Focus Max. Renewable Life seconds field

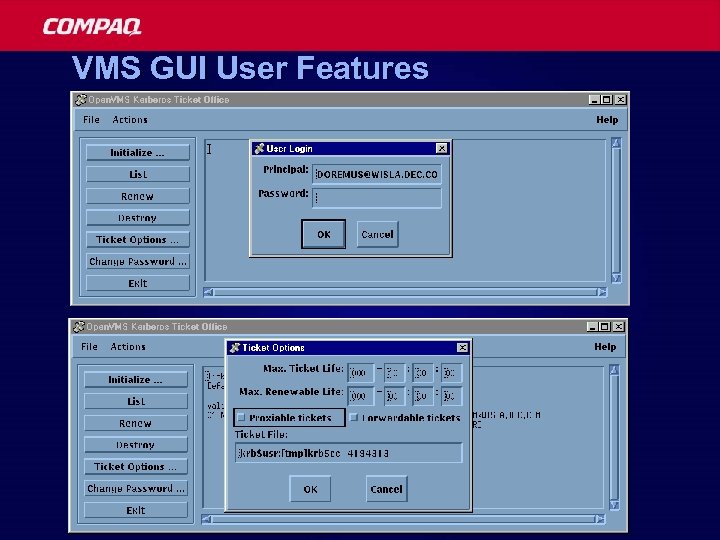point(451,396)
